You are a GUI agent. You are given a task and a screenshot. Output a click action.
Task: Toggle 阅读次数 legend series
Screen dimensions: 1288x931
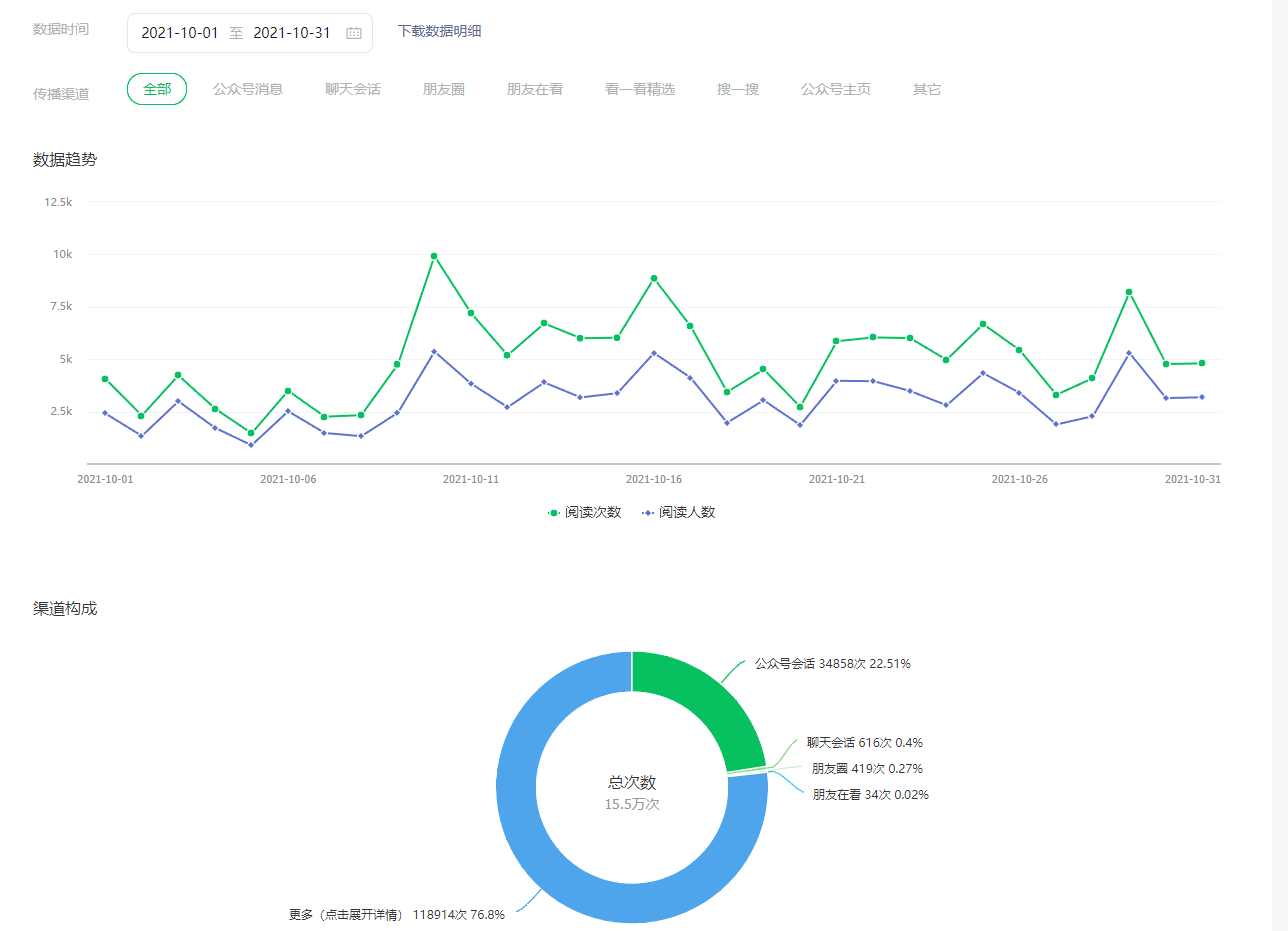[585, 512]
